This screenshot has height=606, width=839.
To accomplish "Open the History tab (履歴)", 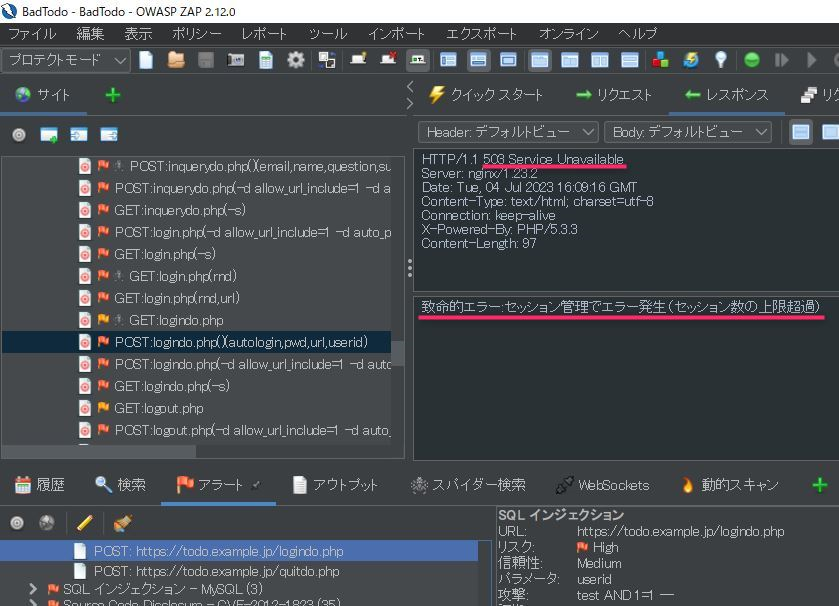I will click(40, 485).
